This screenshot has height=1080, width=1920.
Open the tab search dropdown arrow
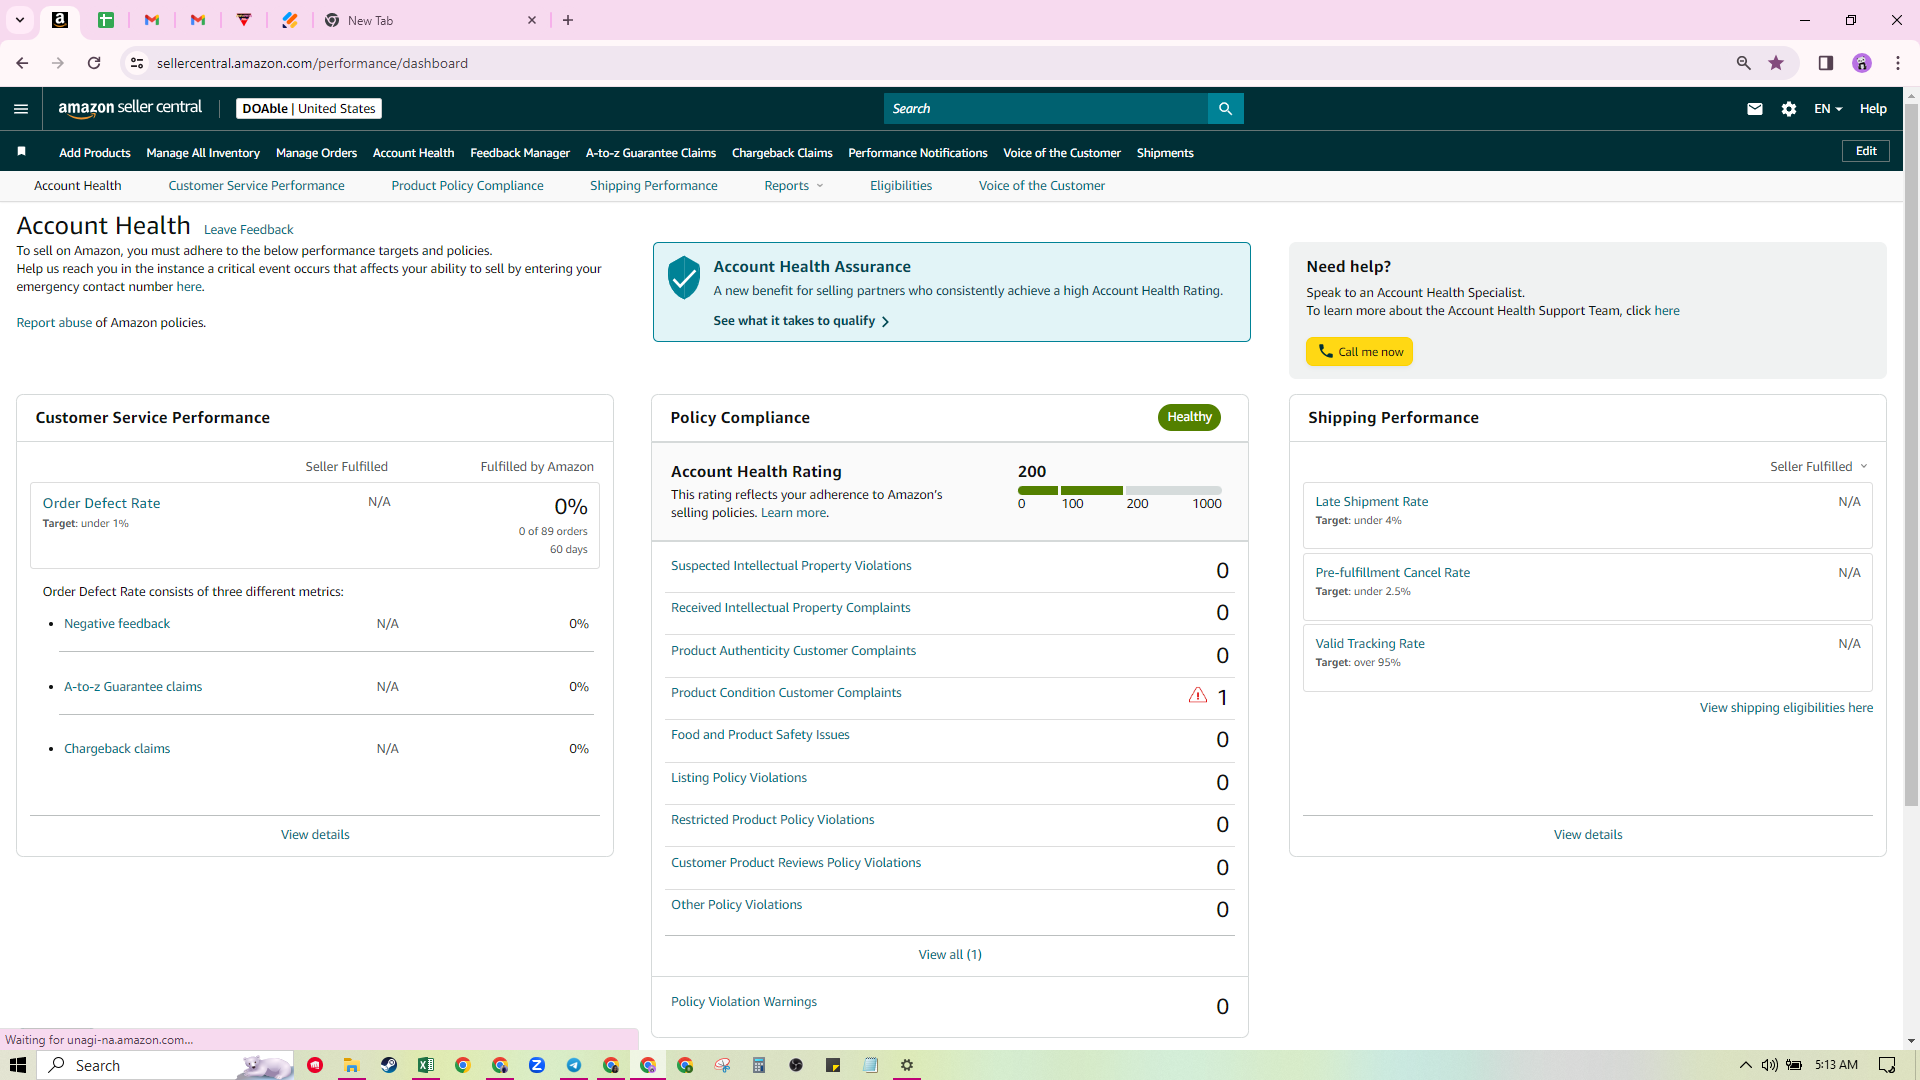pyautogui.click(x=19, y=20)
